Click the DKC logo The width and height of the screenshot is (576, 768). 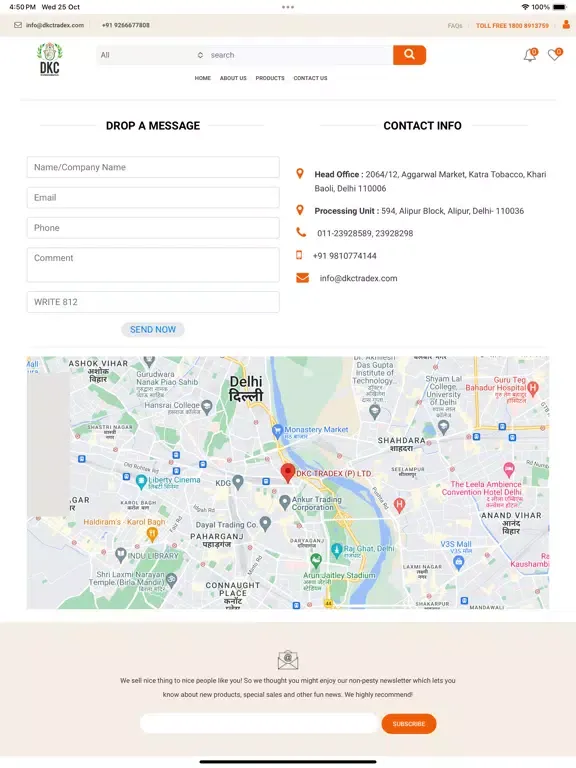(49, 59)
